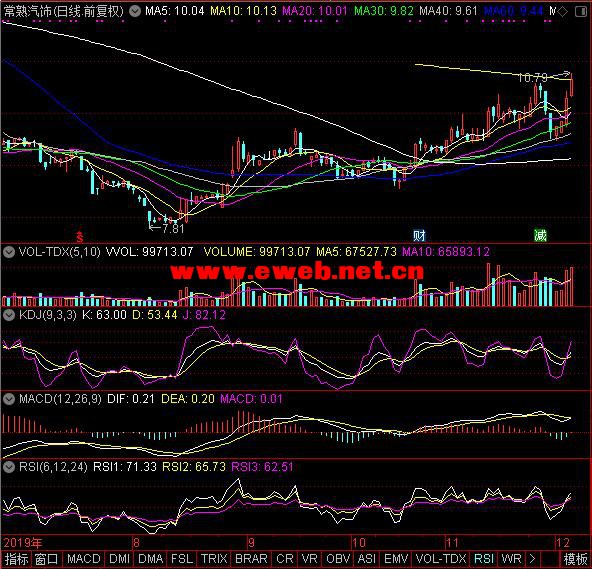Screen dimensions: 592x569
Task: Switch to the MACD indicator tab
Action: 83,559
